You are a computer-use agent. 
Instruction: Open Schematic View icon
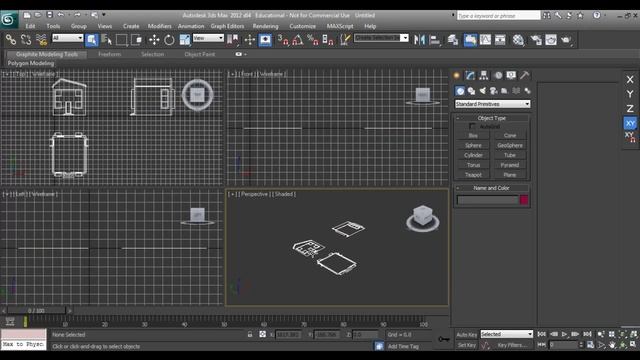(500, 40)
